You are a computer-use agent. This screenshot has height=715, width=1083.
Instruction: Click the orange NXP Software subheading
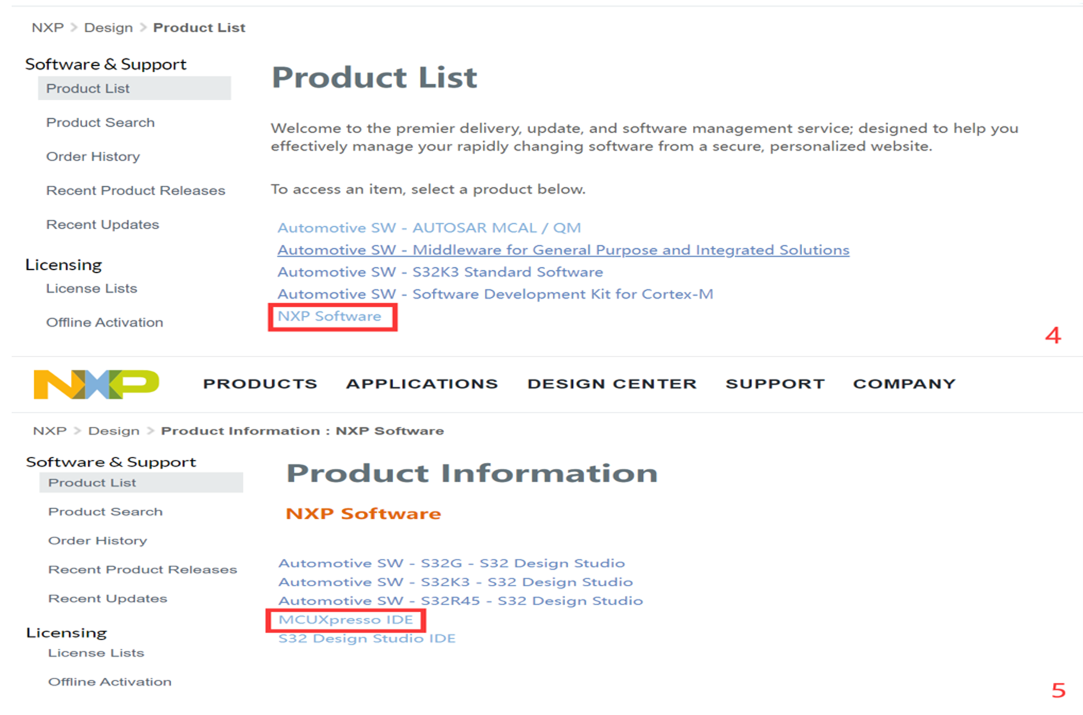(x=363, y=514)
